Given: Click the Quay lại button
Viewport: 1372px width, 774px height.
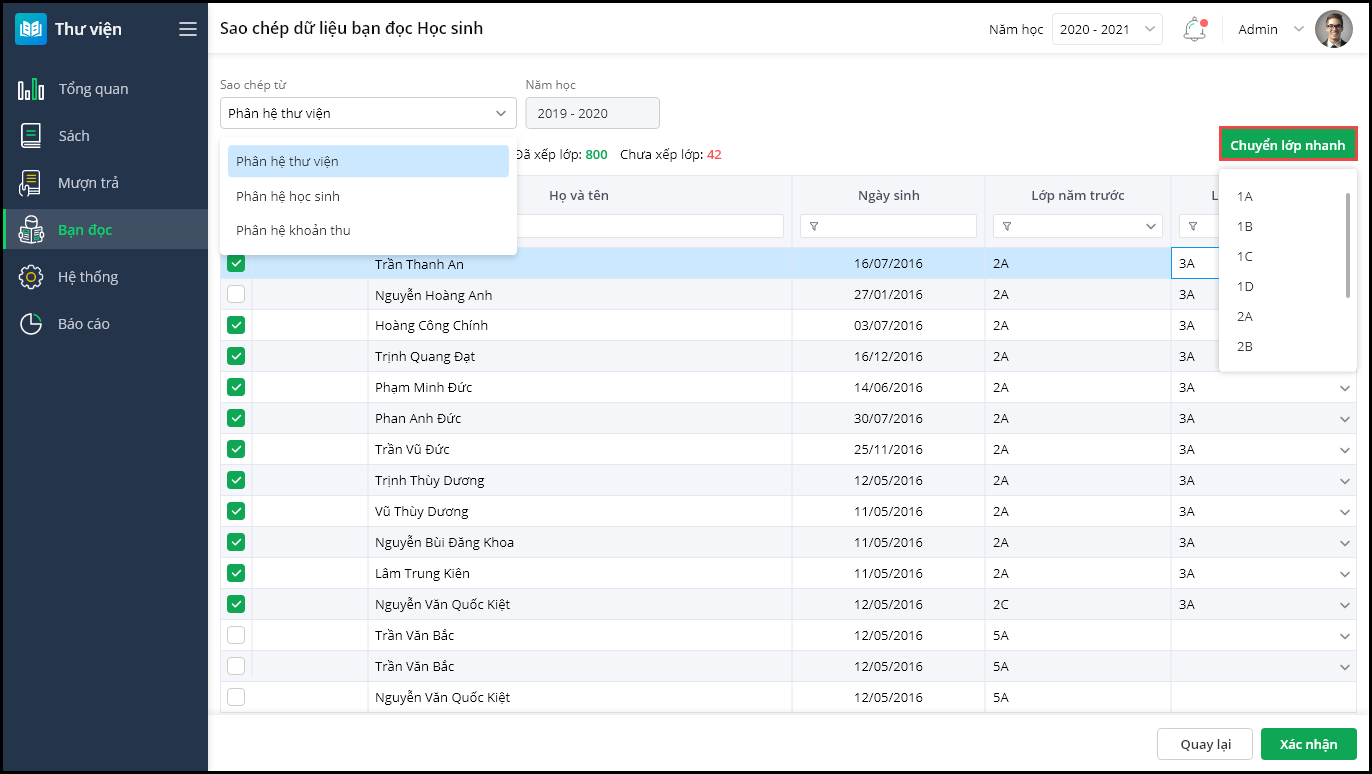Looking at the screenshot, I should click(x=1204, y=744).
